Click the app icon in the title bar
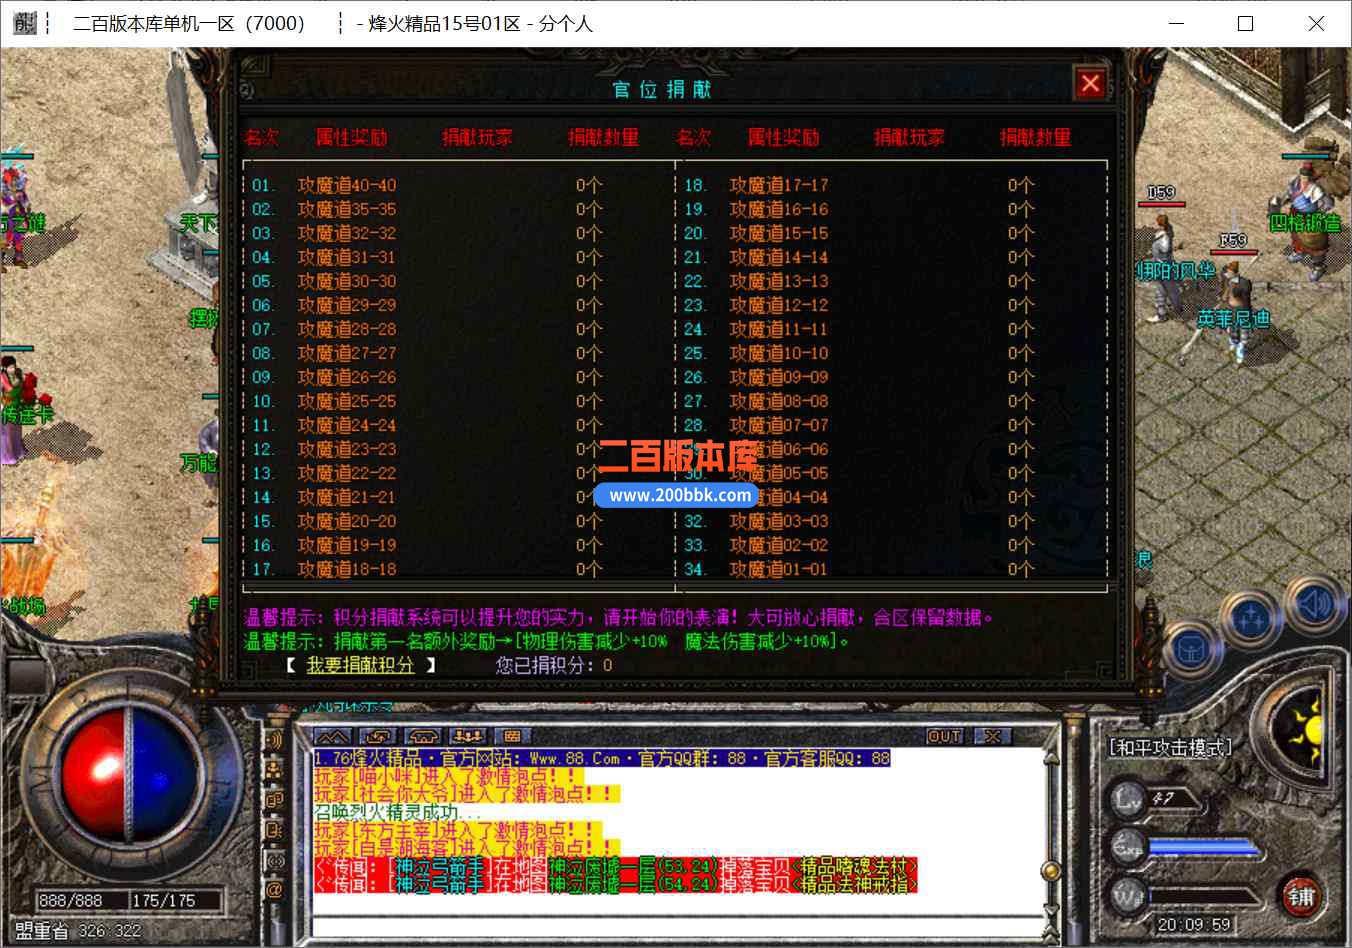The height and width of the screenshot is (948, 1352). (24, 23)
